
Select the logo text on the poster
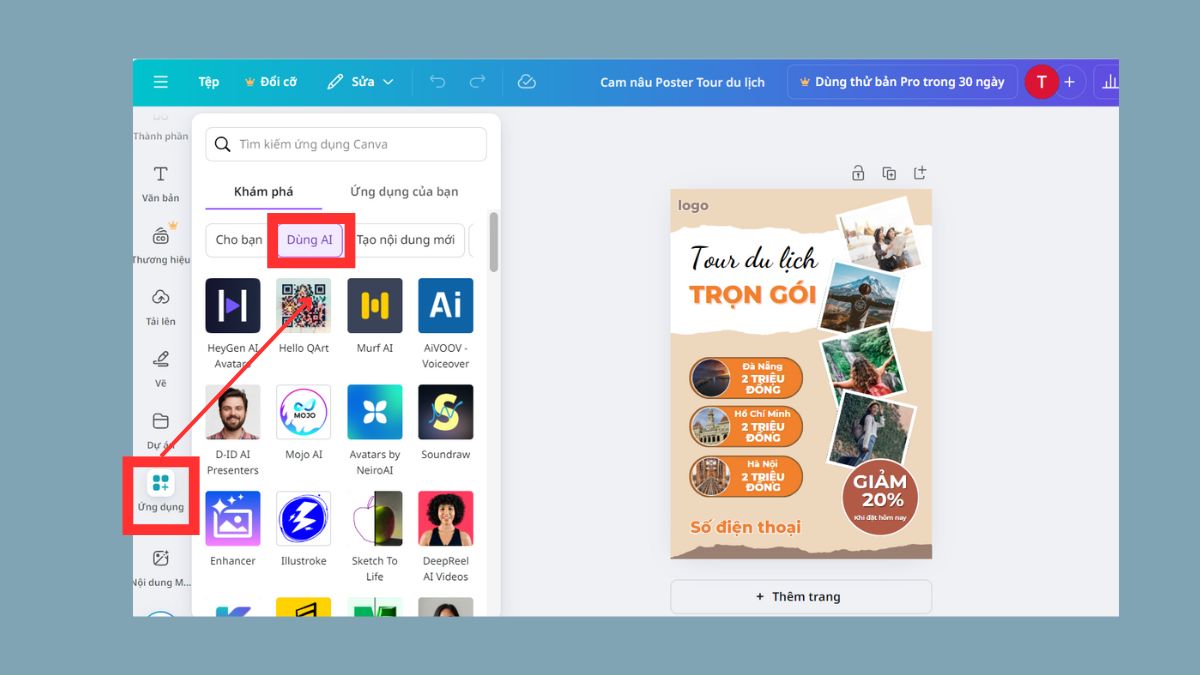tap(693, 205)
